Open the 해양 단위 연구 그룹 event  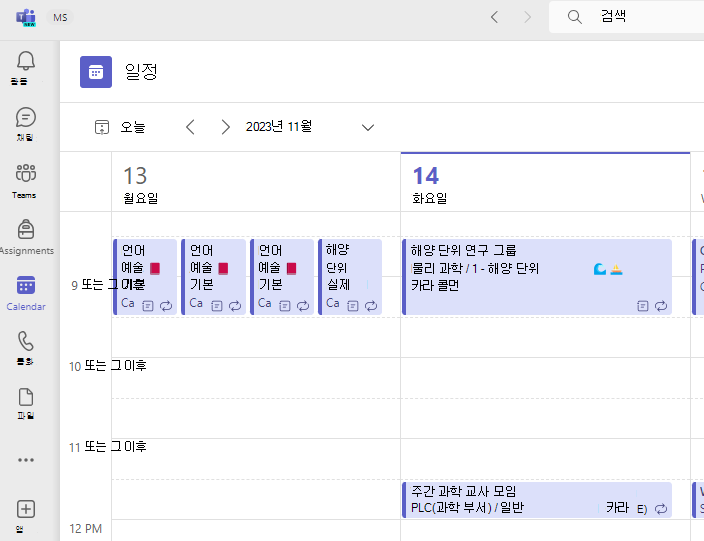(x=537, y=277)
